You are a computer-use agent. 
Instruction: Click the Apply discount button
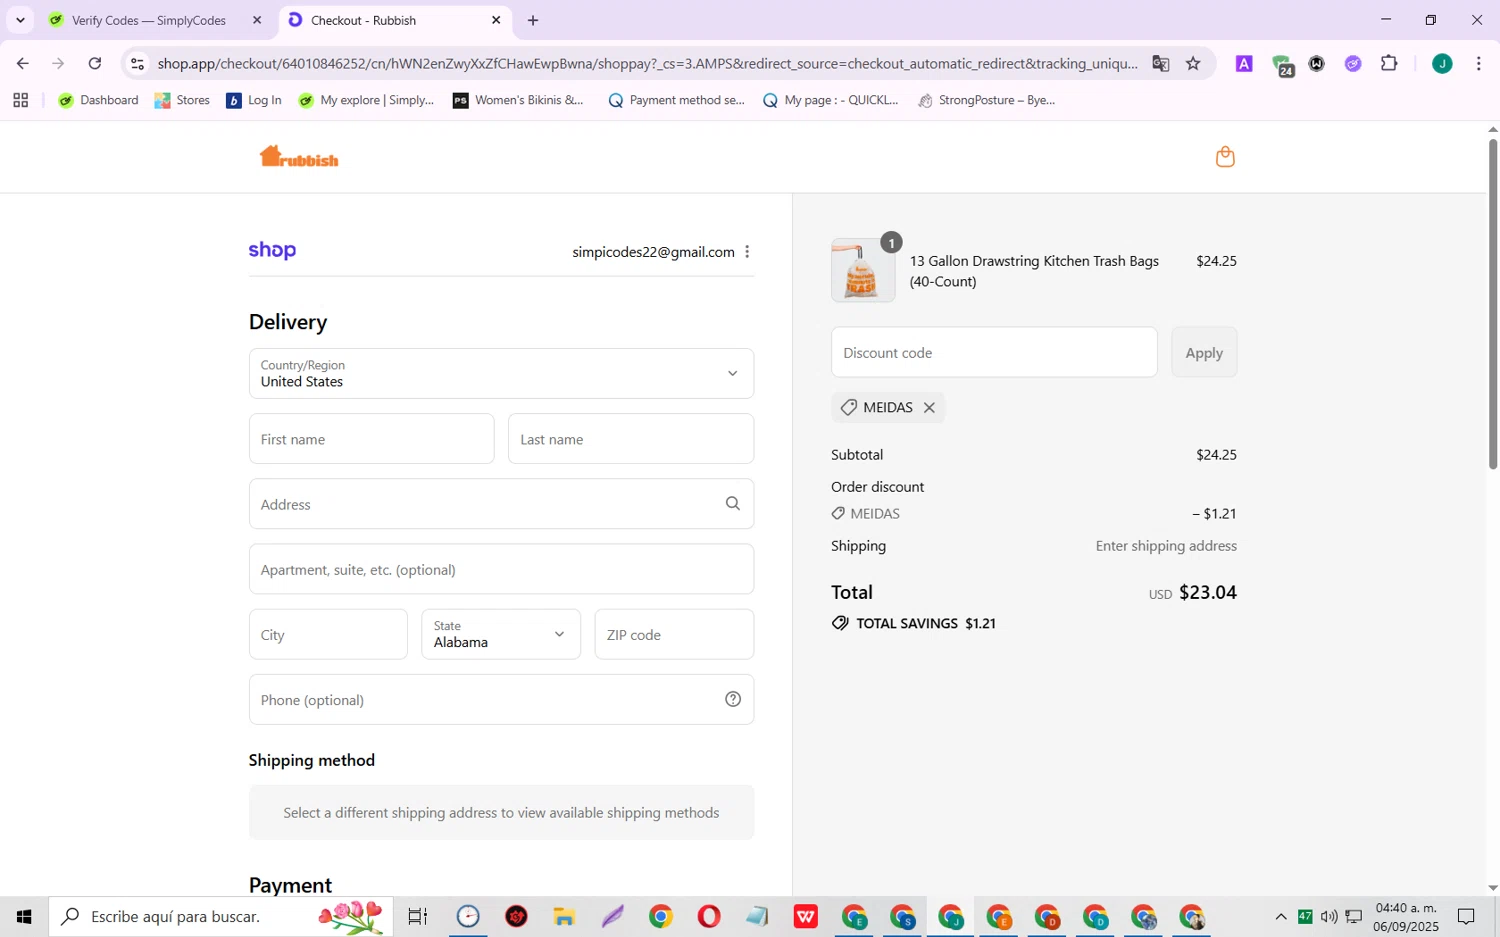pyautogui.click(x=1204, y=353)
